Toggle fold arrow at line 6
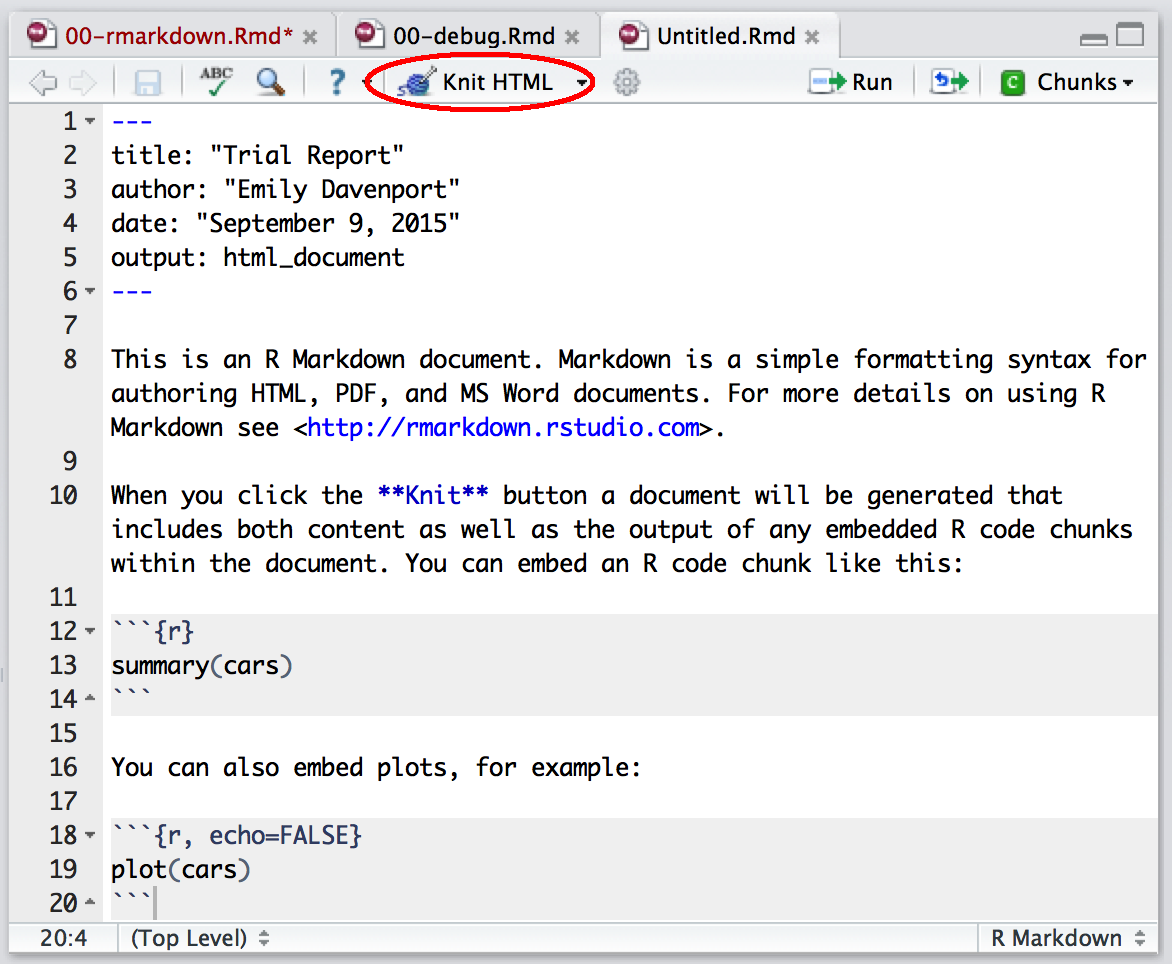Viewport: 1172px width, 964px height. click(x=90, y=291)
